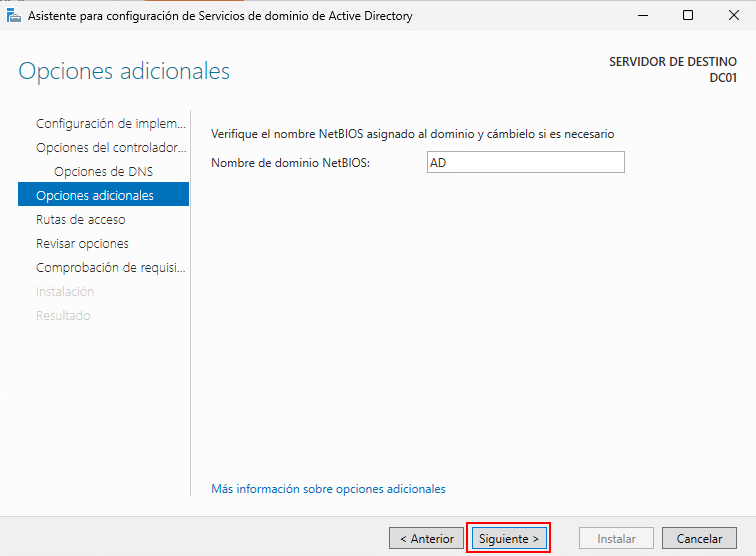The image size is (756, 556).
Task: Click the greyed-out Instalación step
Action: (x=65, y=292)
